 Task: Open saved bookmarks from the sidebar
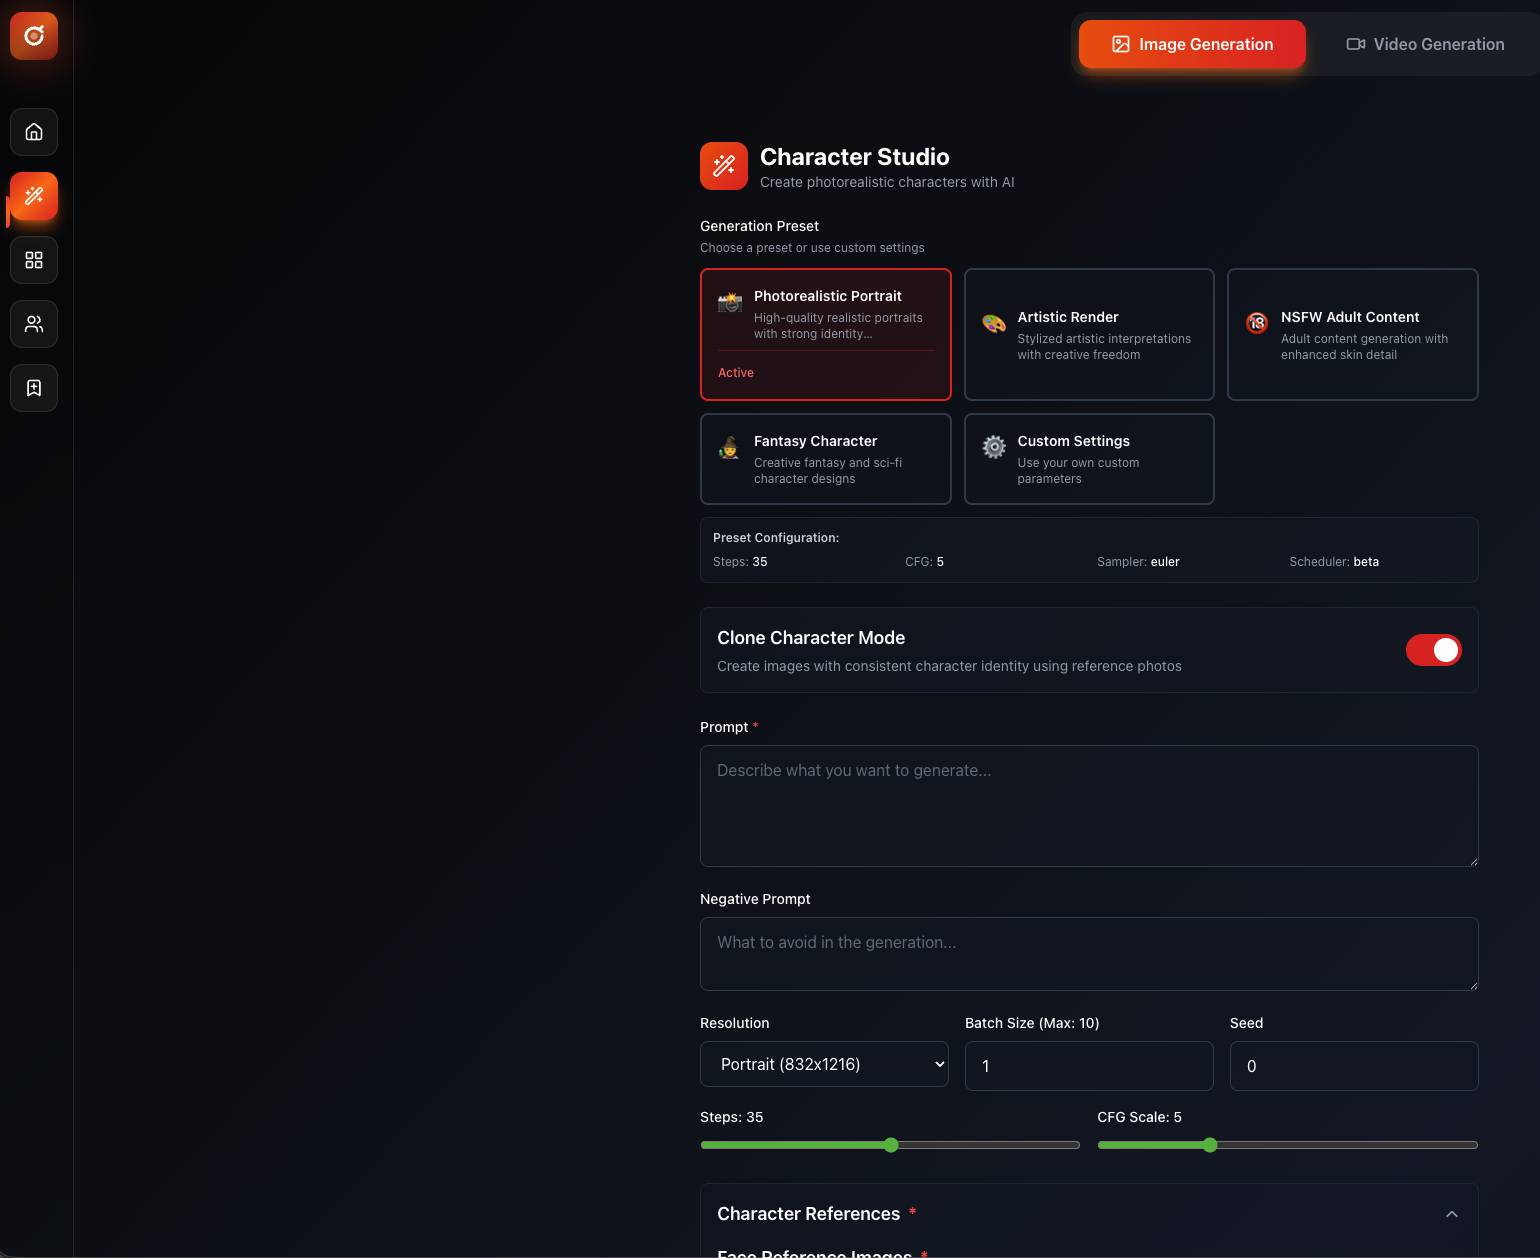click(33, 388)
